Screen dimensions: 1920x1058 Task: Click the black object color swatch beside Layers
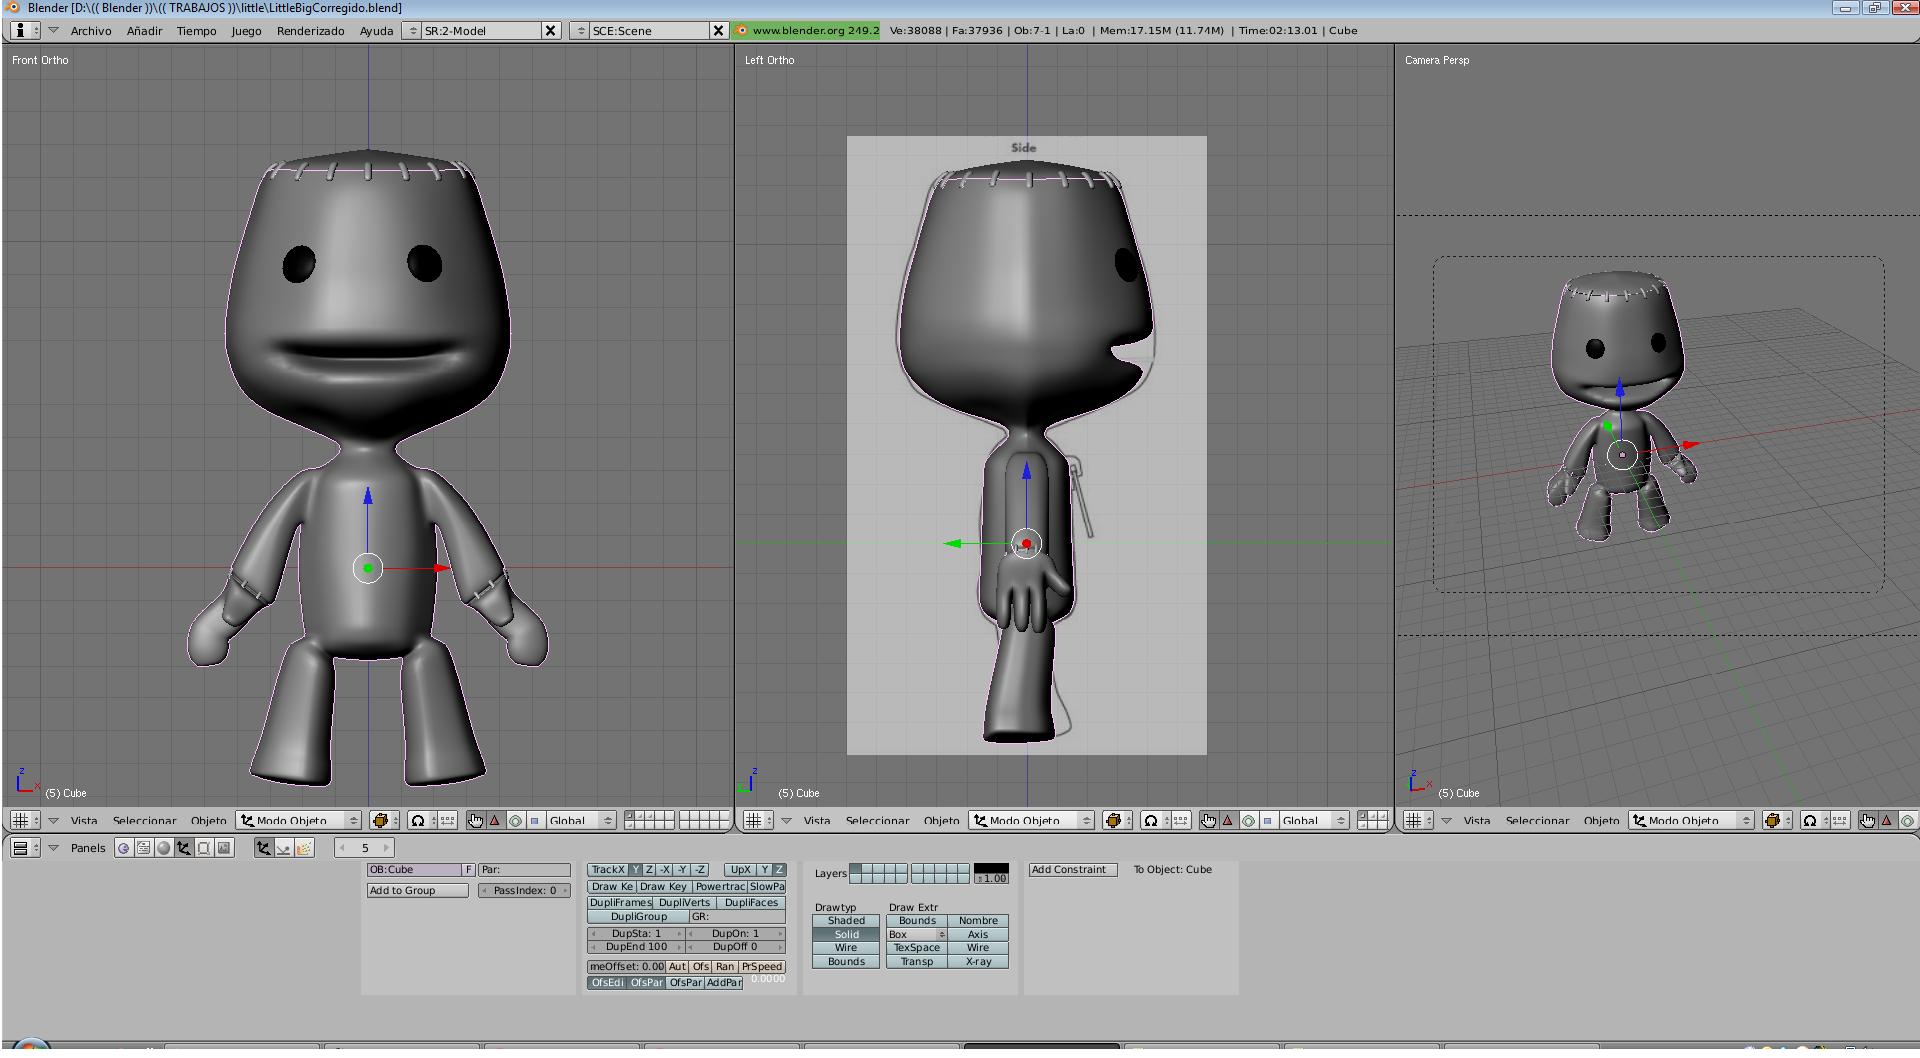(991, 868)
